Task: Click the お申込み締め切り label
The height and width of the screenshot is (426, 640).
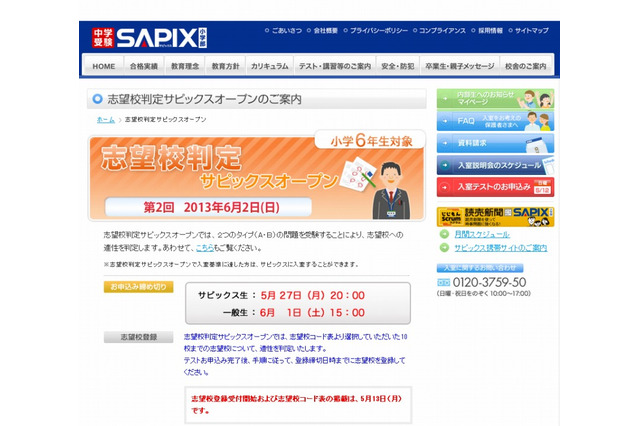Action: 138,287
